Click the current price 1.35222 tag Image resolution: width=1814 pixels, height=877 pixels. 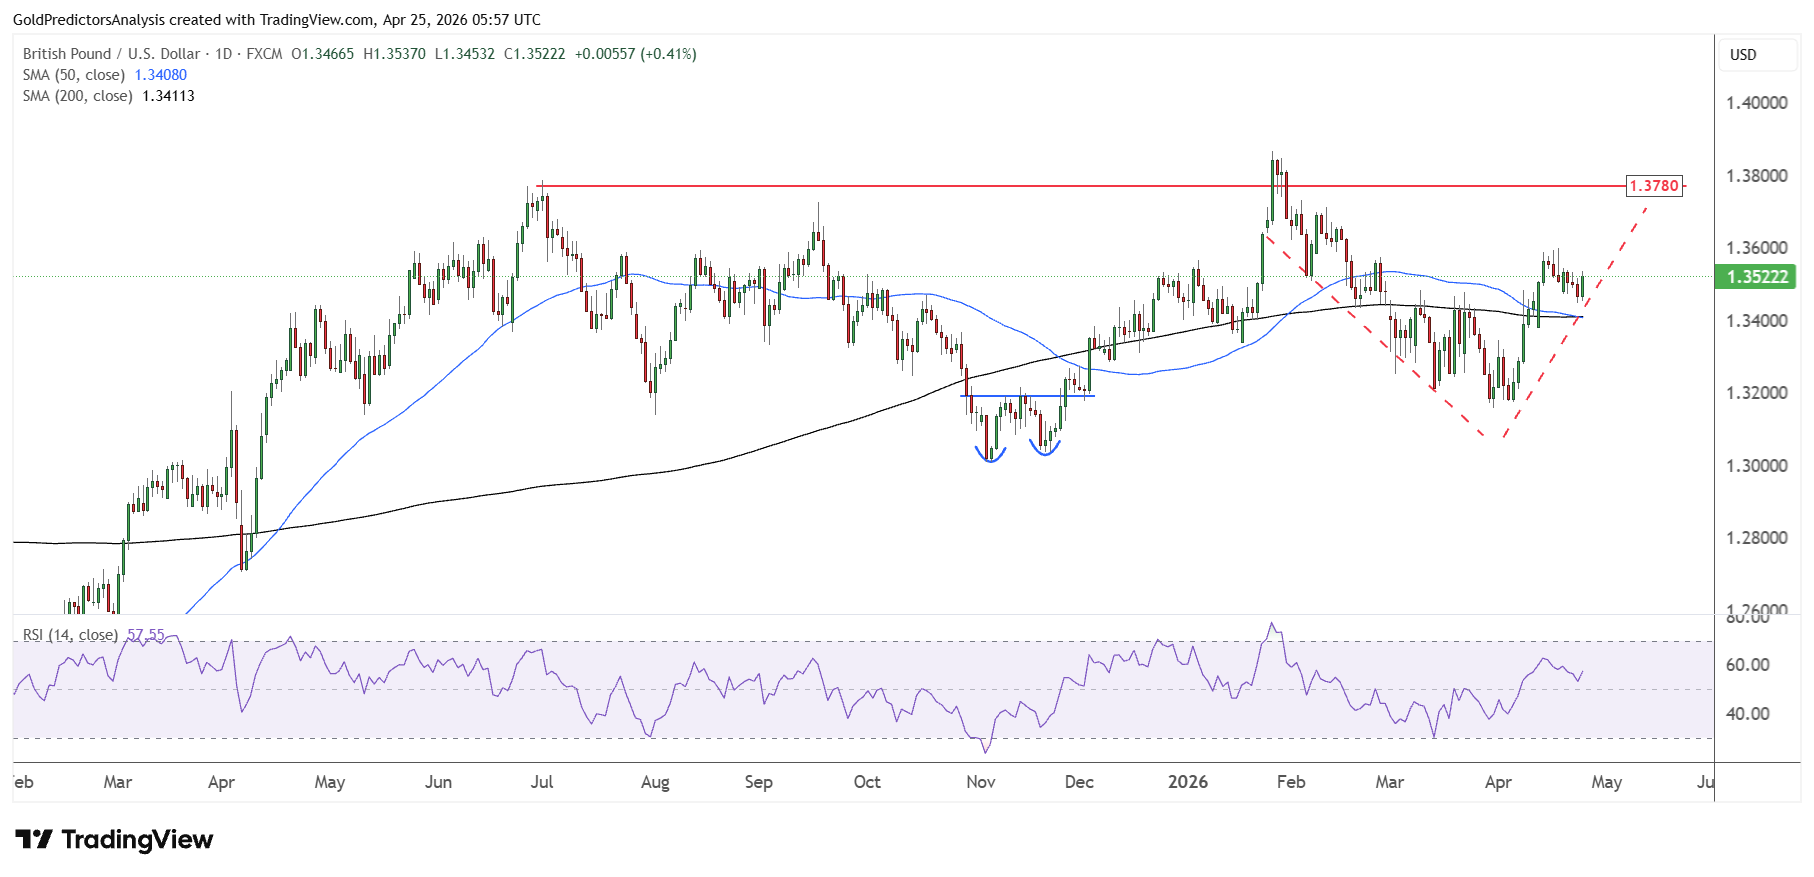point(1756,277)
